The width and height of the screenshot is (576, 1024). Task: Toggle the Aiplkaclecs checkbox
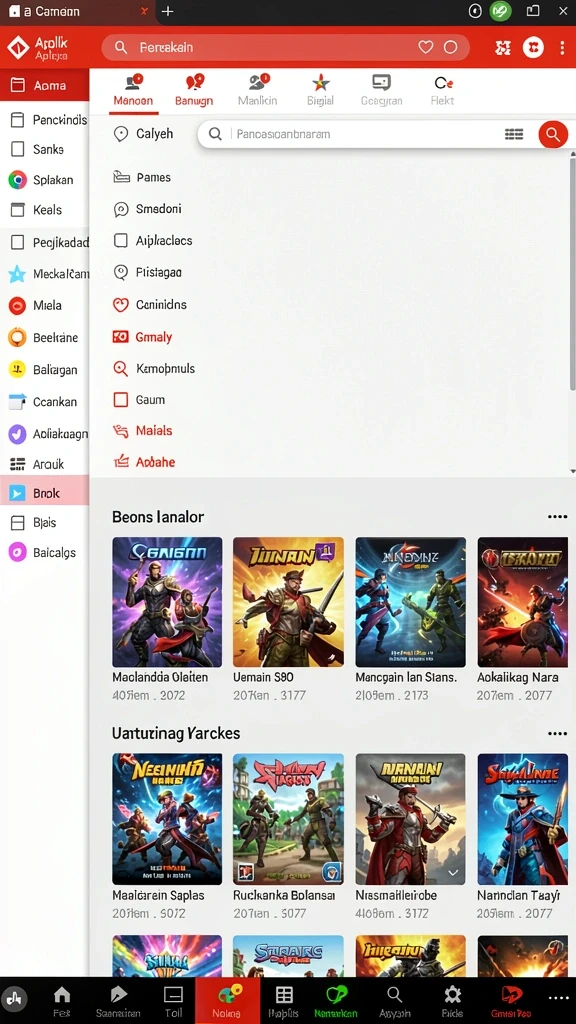(121, 240)
